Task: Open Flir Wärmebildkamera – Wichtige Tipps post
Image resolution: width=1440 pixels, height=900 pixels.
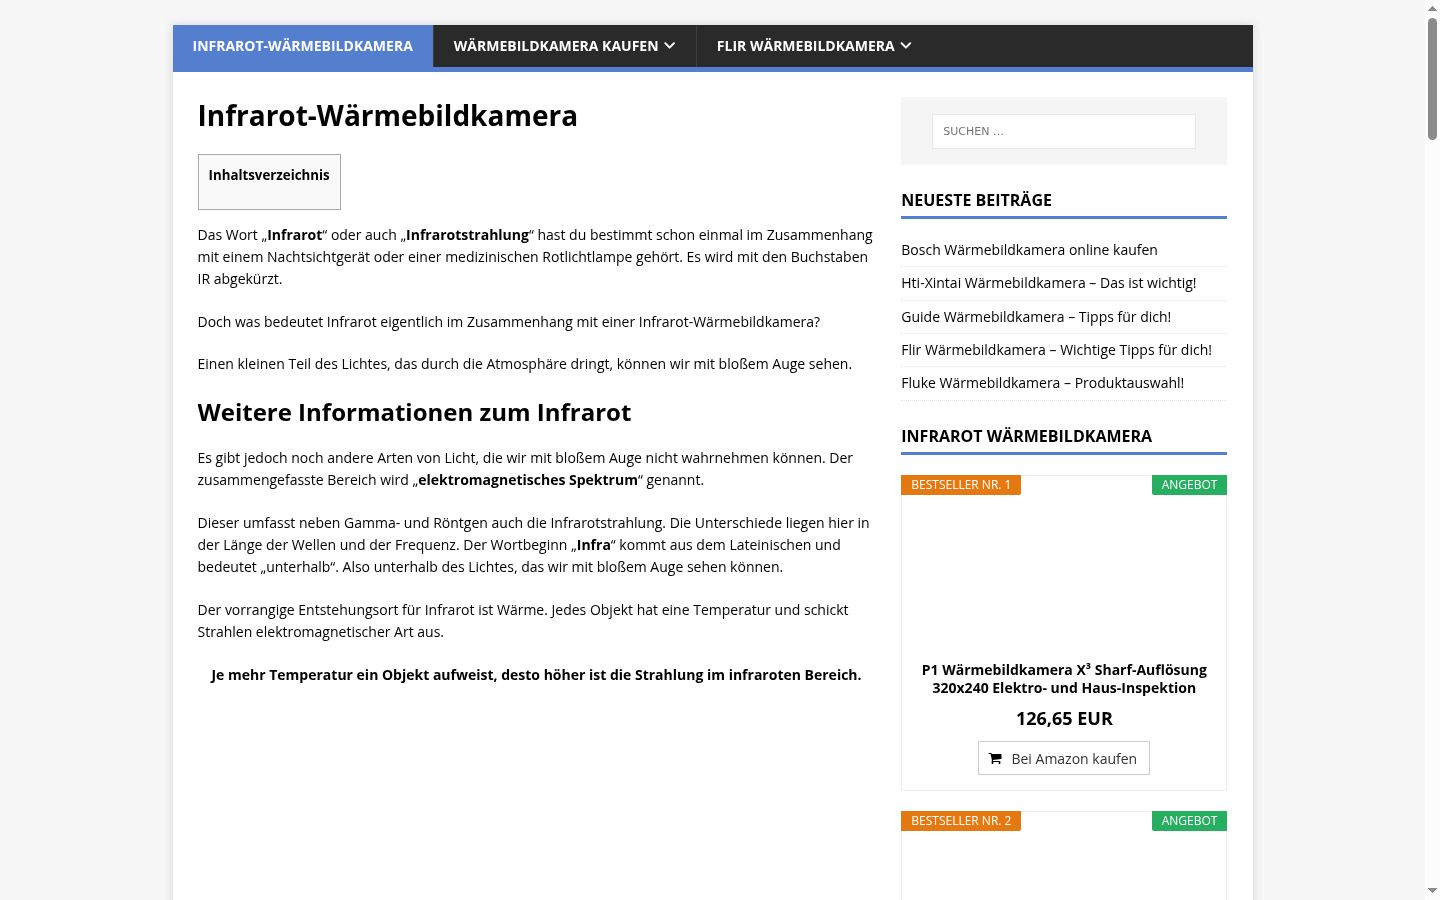Action: (x=1056, y=350)
